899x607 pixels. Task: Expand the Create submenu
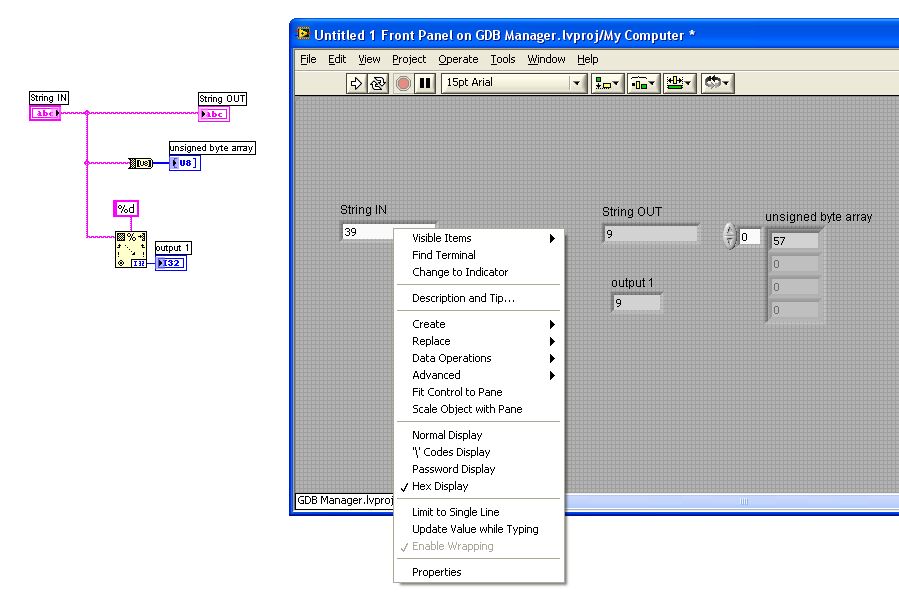(479, 324)
